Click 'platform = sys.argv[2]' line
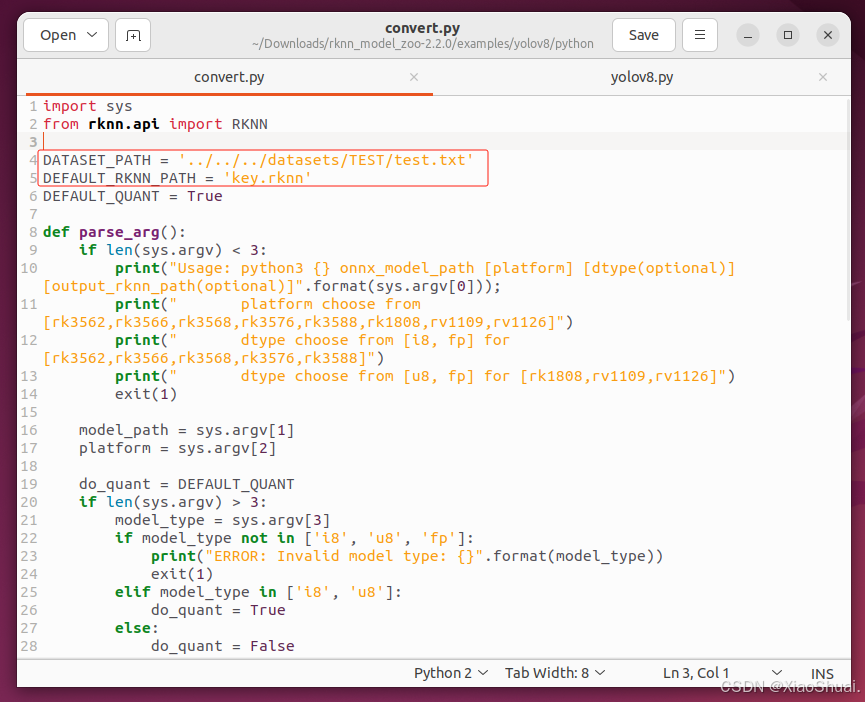This screenshot has height=702, width=865. [178, 448]
